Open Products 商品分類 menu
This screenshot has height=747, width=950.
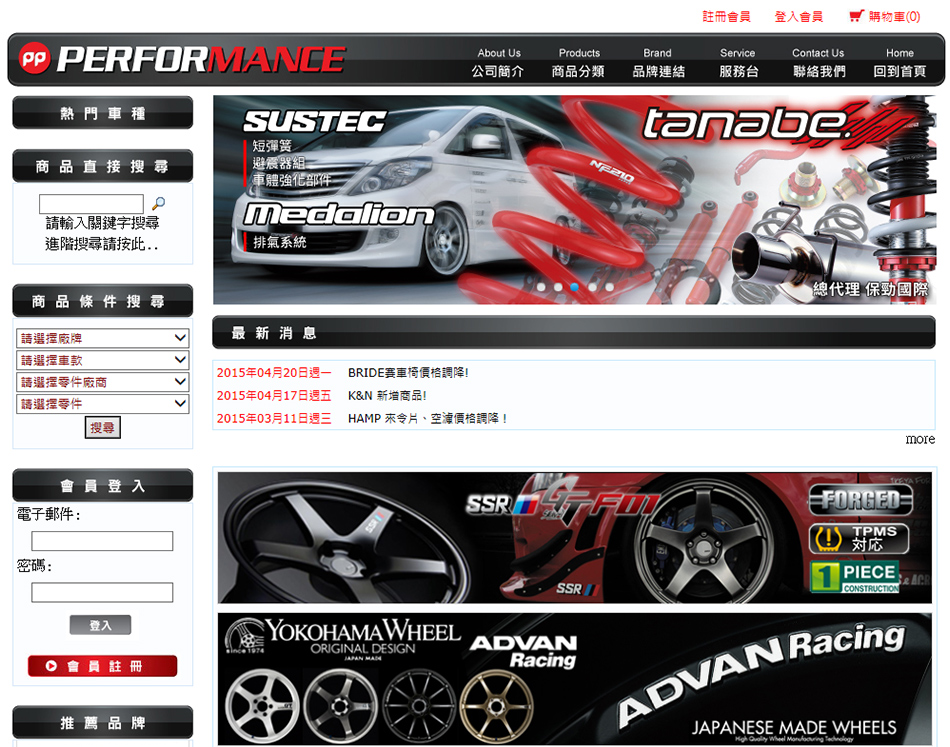coord(579,62)
